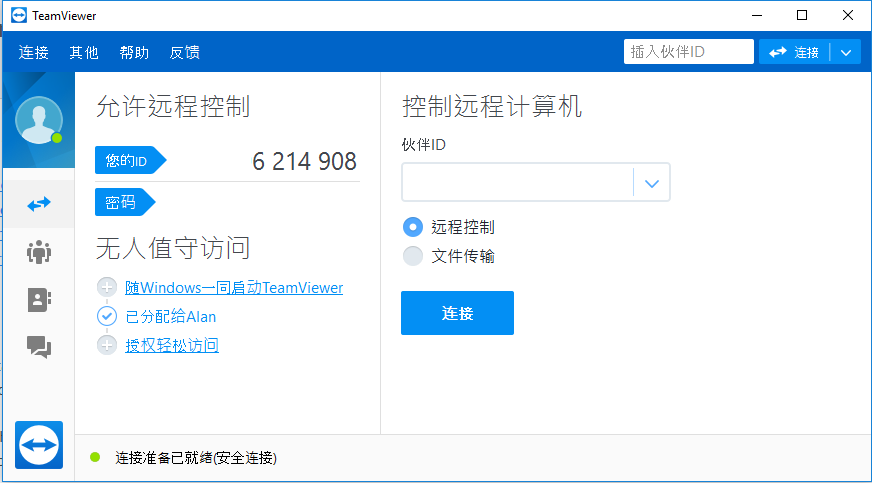Click the 授权轻松访问 link
Viewport: 872px width, 483px height.
click(172, 345)
